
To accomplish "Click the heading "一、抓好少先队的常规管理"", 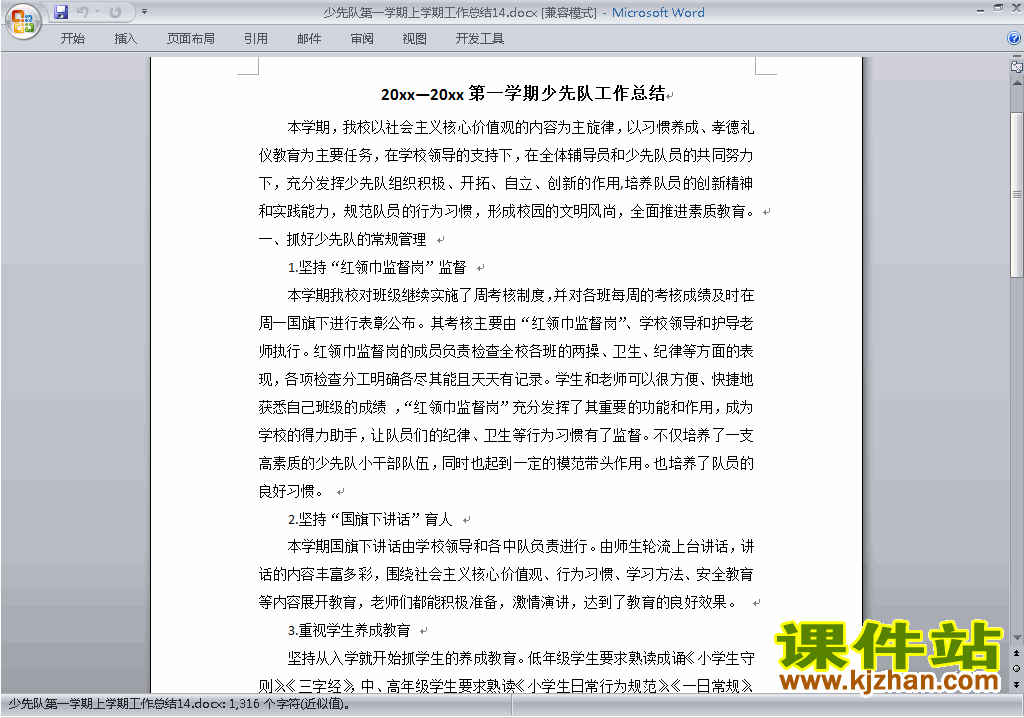I will (x=342, y=240).
